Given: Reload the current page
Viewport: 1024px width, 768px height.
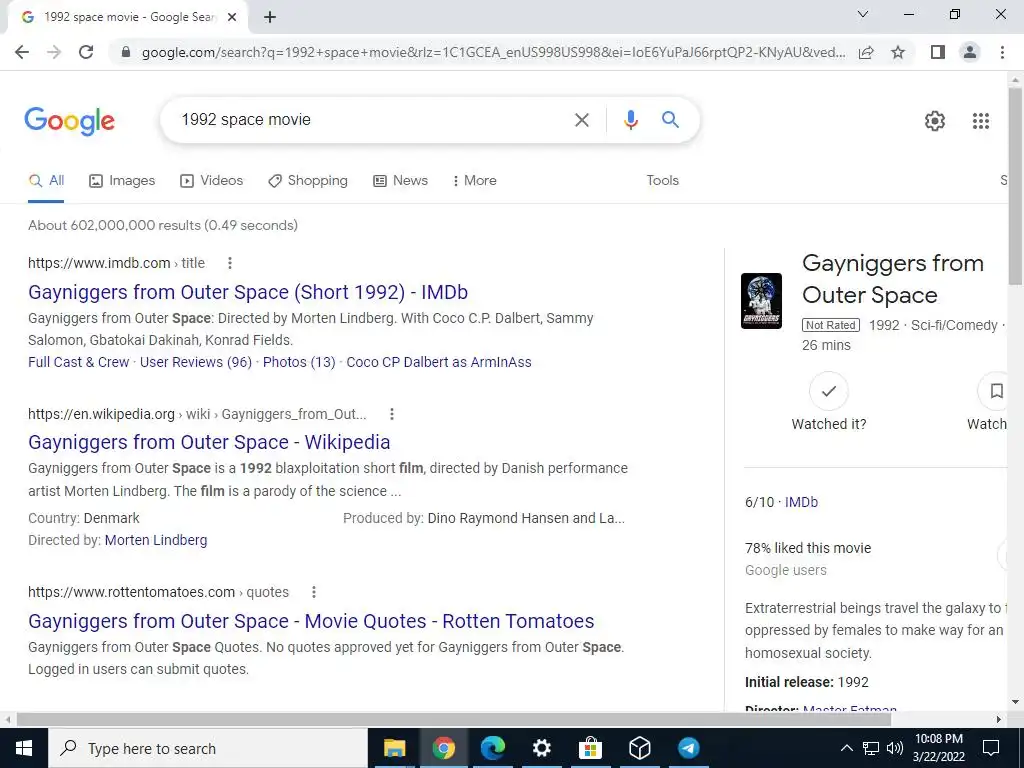Looking at the screenshot, I should pyautogui.click(x=86, y=52).
